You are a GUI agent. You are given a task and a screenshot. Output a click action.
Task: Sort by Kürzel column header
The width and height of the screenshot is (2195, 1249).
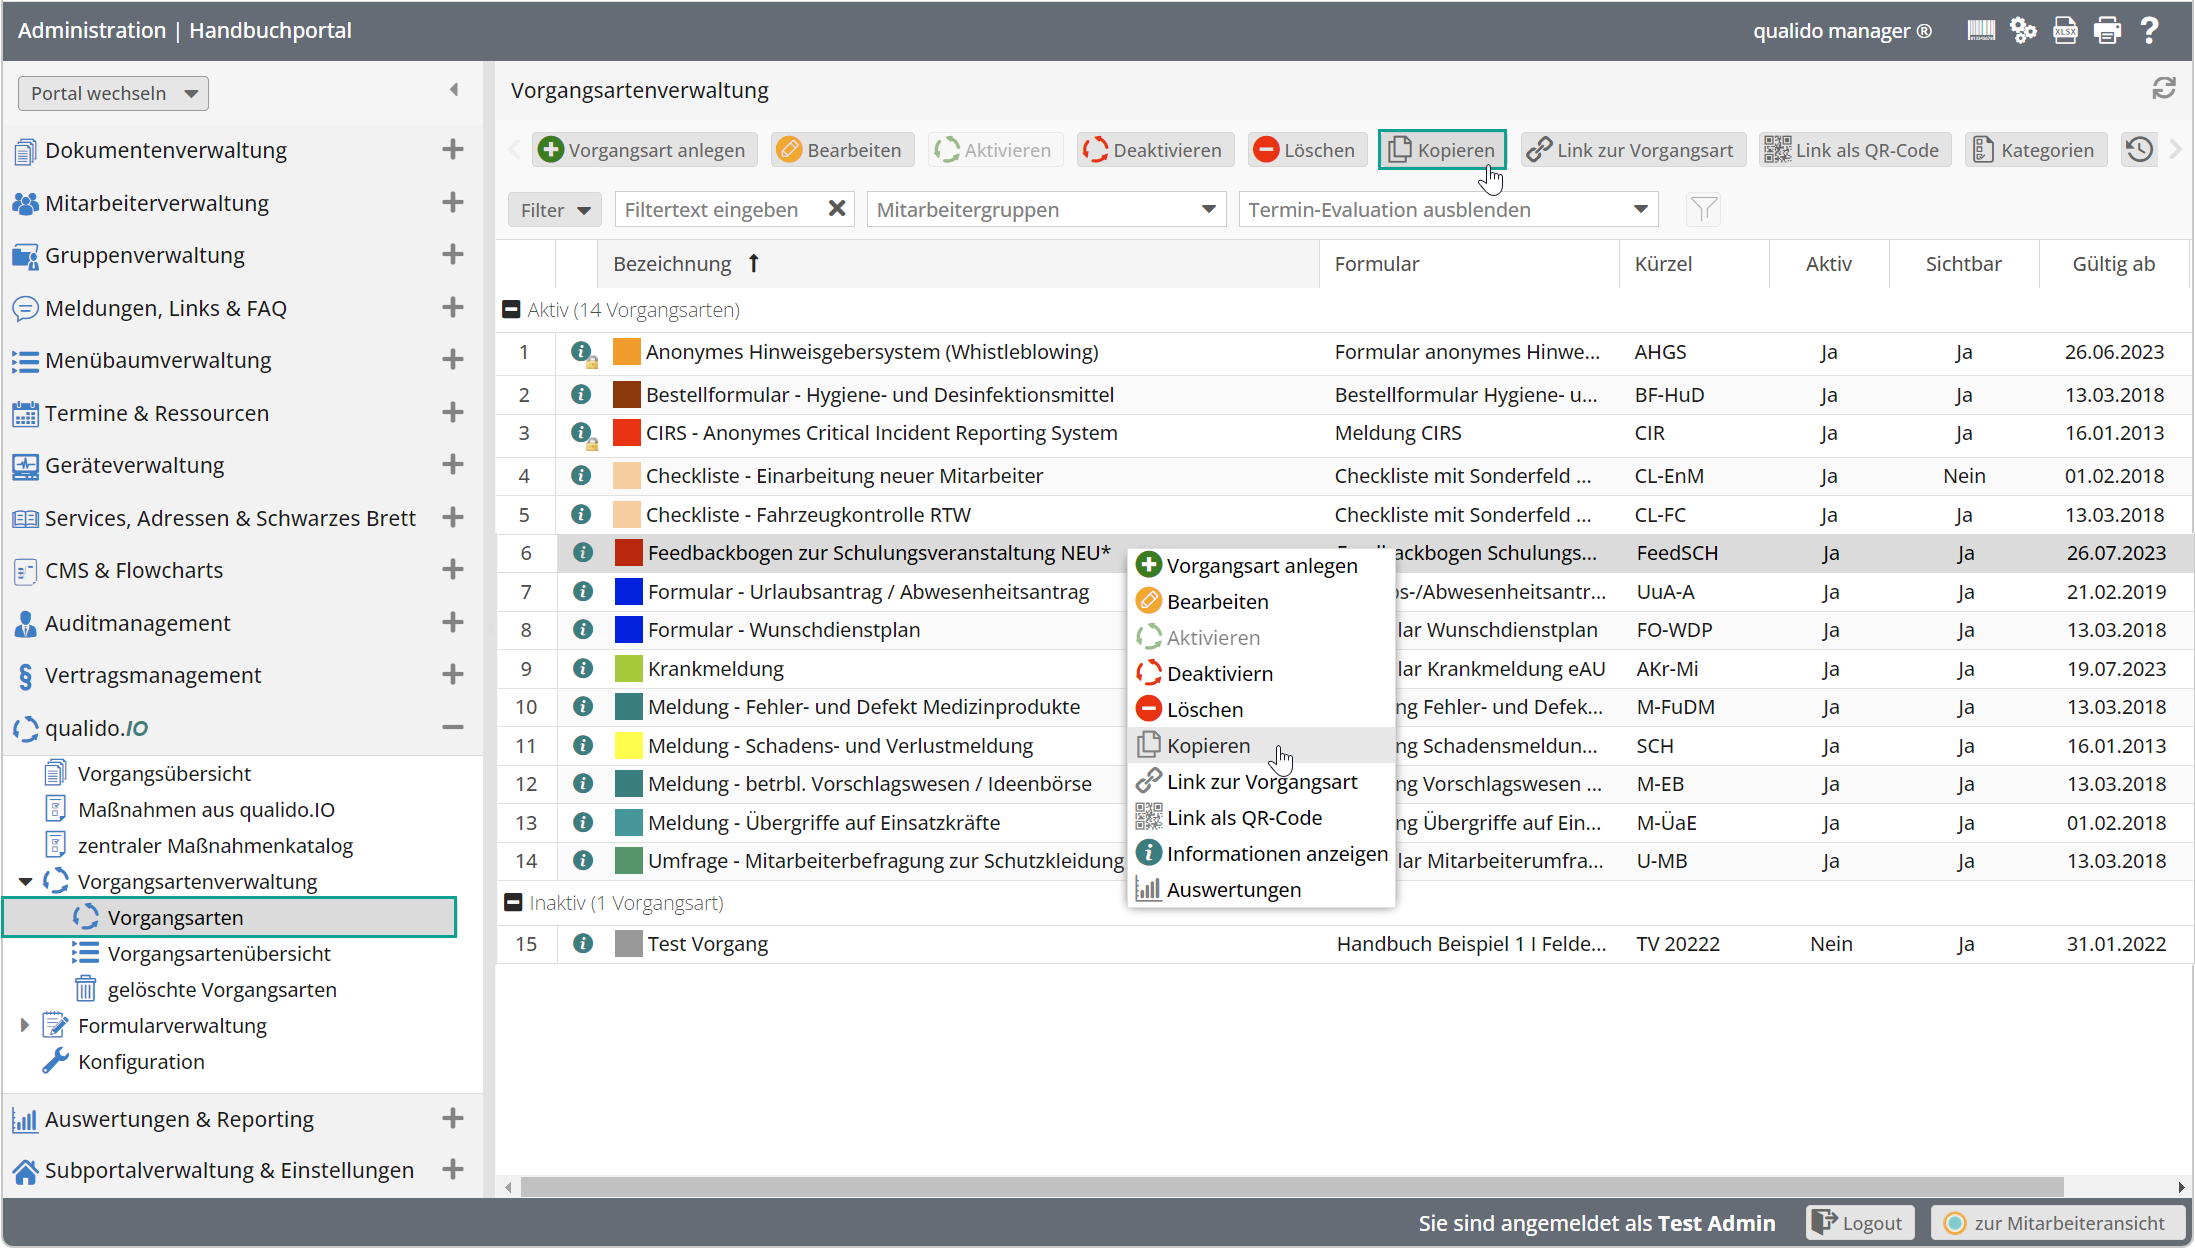pyautogui.click(x=1693, y=263)
